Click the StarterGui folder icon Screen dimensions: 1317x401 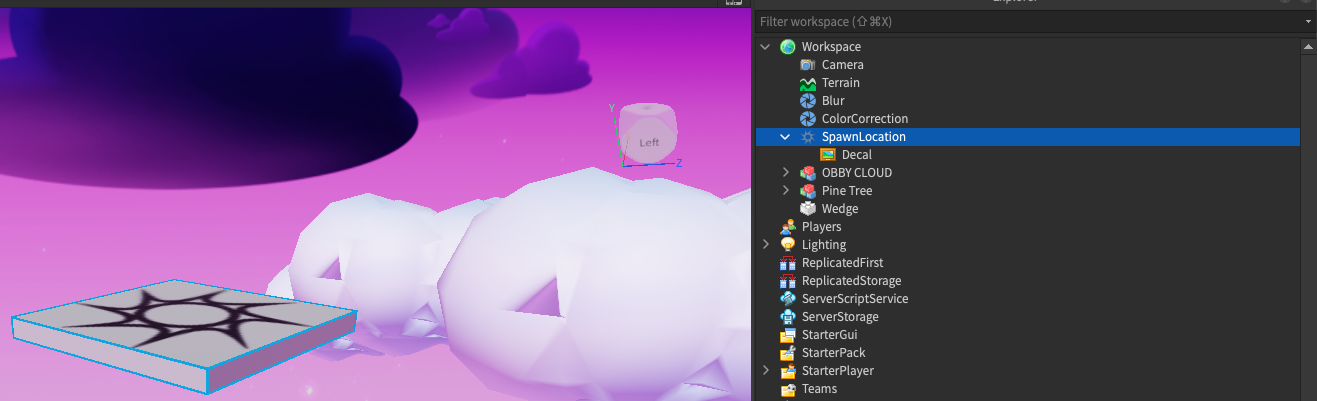tap(788, 335)
